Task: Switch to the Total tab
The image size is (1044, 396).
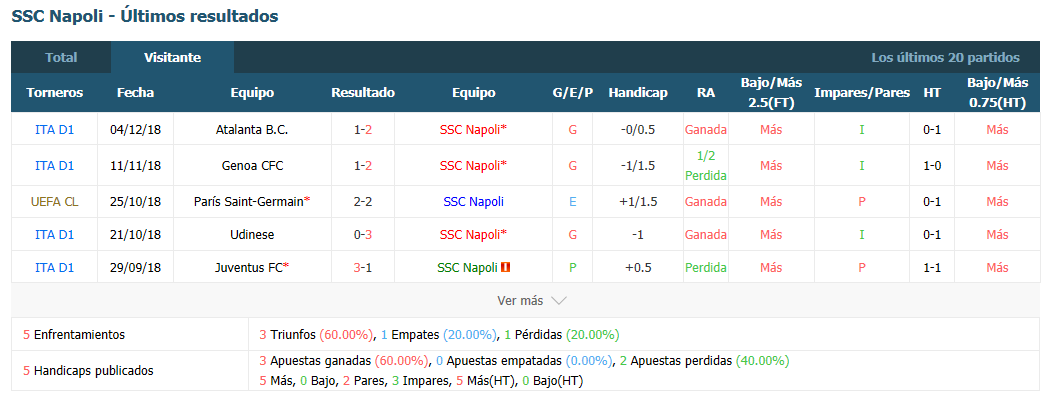Action: [x=61, y=57]
